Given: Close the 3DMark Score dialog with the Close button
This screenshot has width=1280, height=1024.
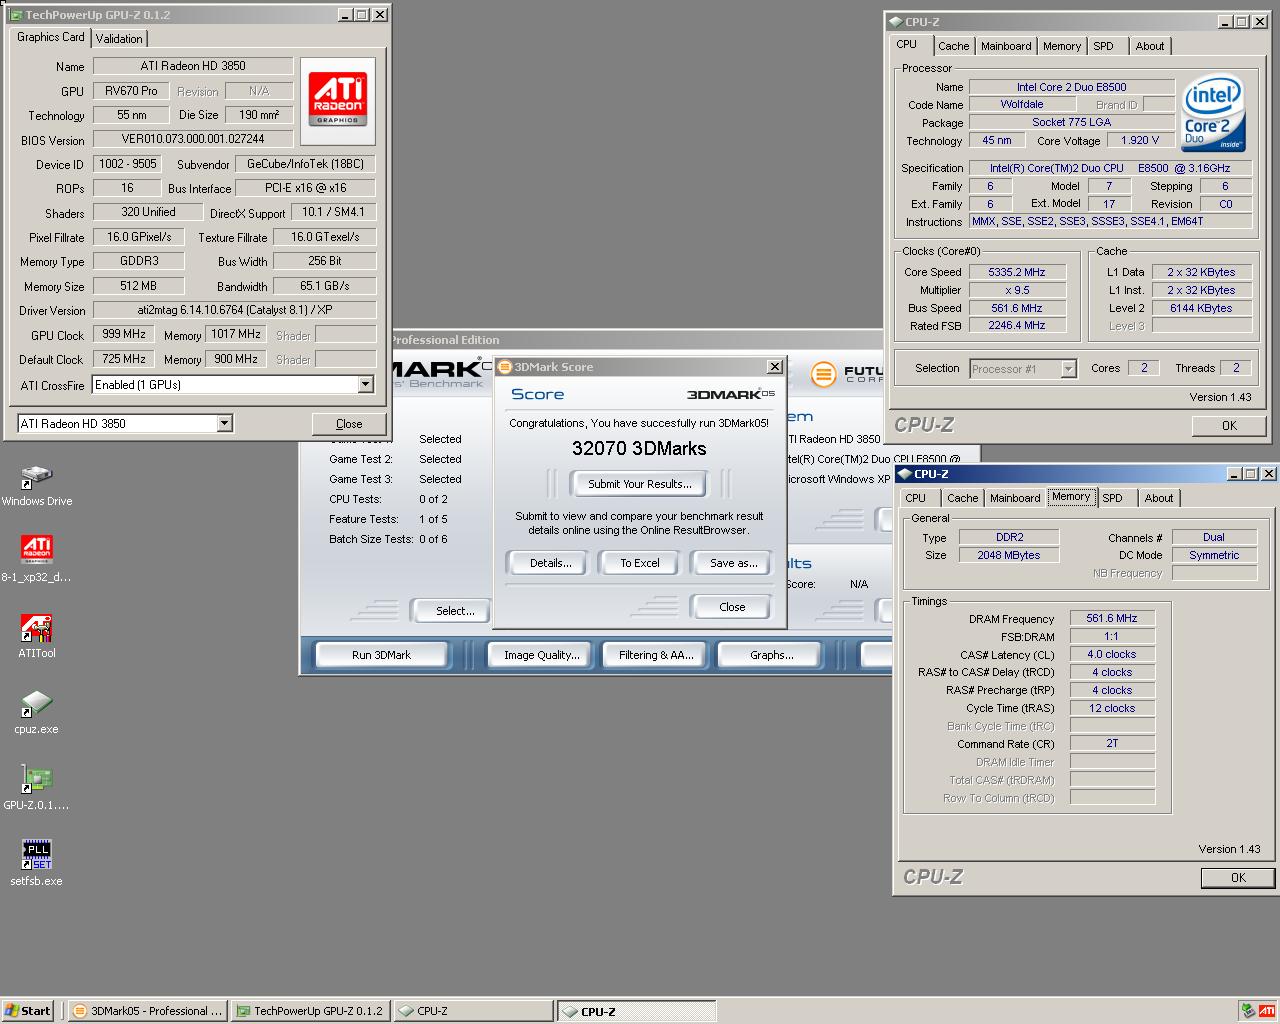Looking at the screenshot, I should (x=732, y=607).
